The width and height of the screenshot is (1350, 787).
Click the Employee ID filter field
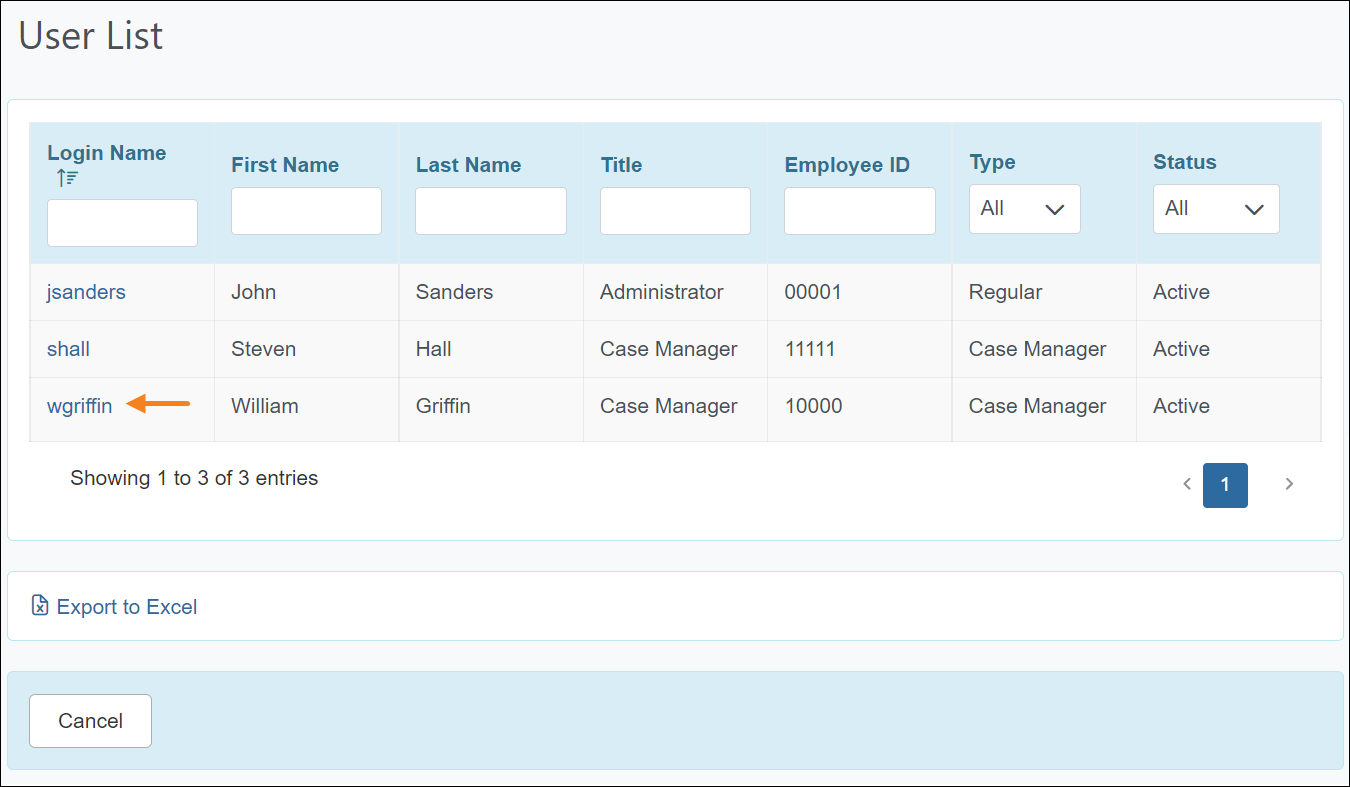coord(859,211)
